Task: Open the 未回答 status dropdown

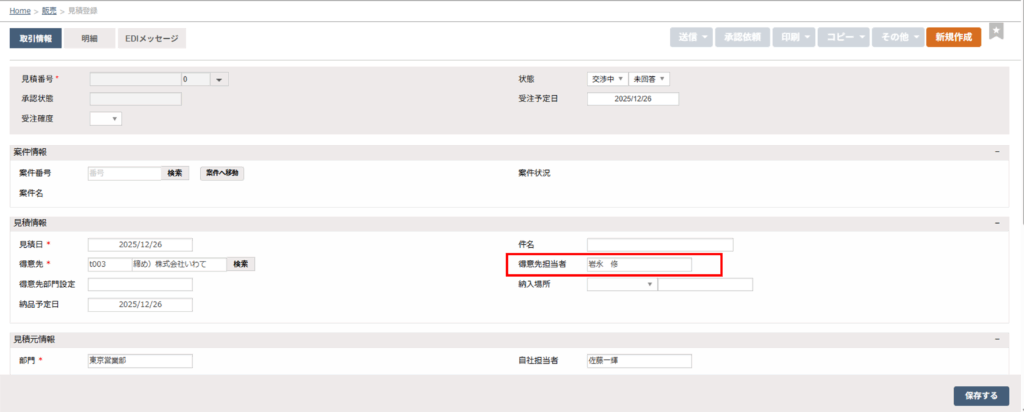Action: (649, 79)
